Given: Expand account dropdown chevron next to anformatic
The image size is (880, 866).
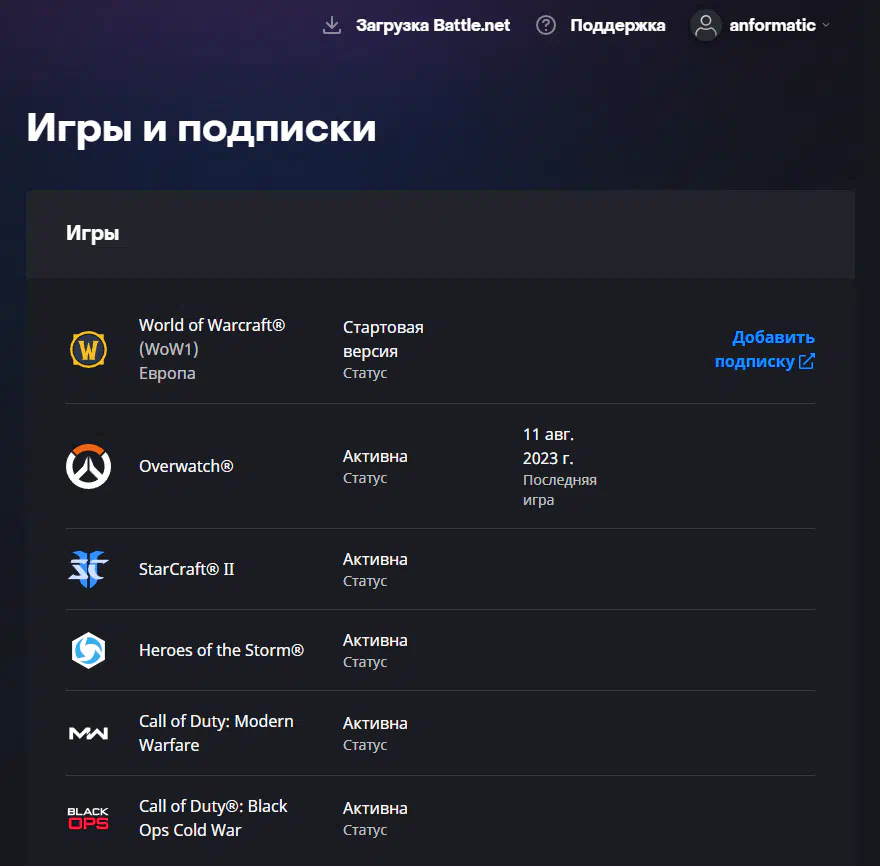Looking at the screenshot, I should (x=826, y=25).
